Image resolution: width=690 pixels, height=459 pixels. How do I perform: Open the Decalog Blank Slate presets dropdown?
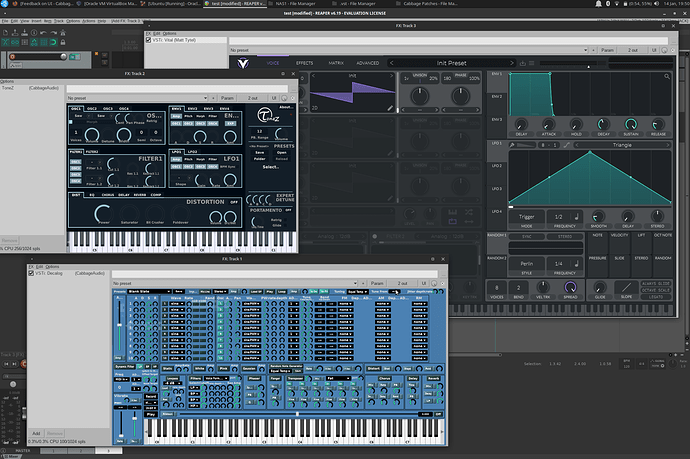click(x=149, y=291)
